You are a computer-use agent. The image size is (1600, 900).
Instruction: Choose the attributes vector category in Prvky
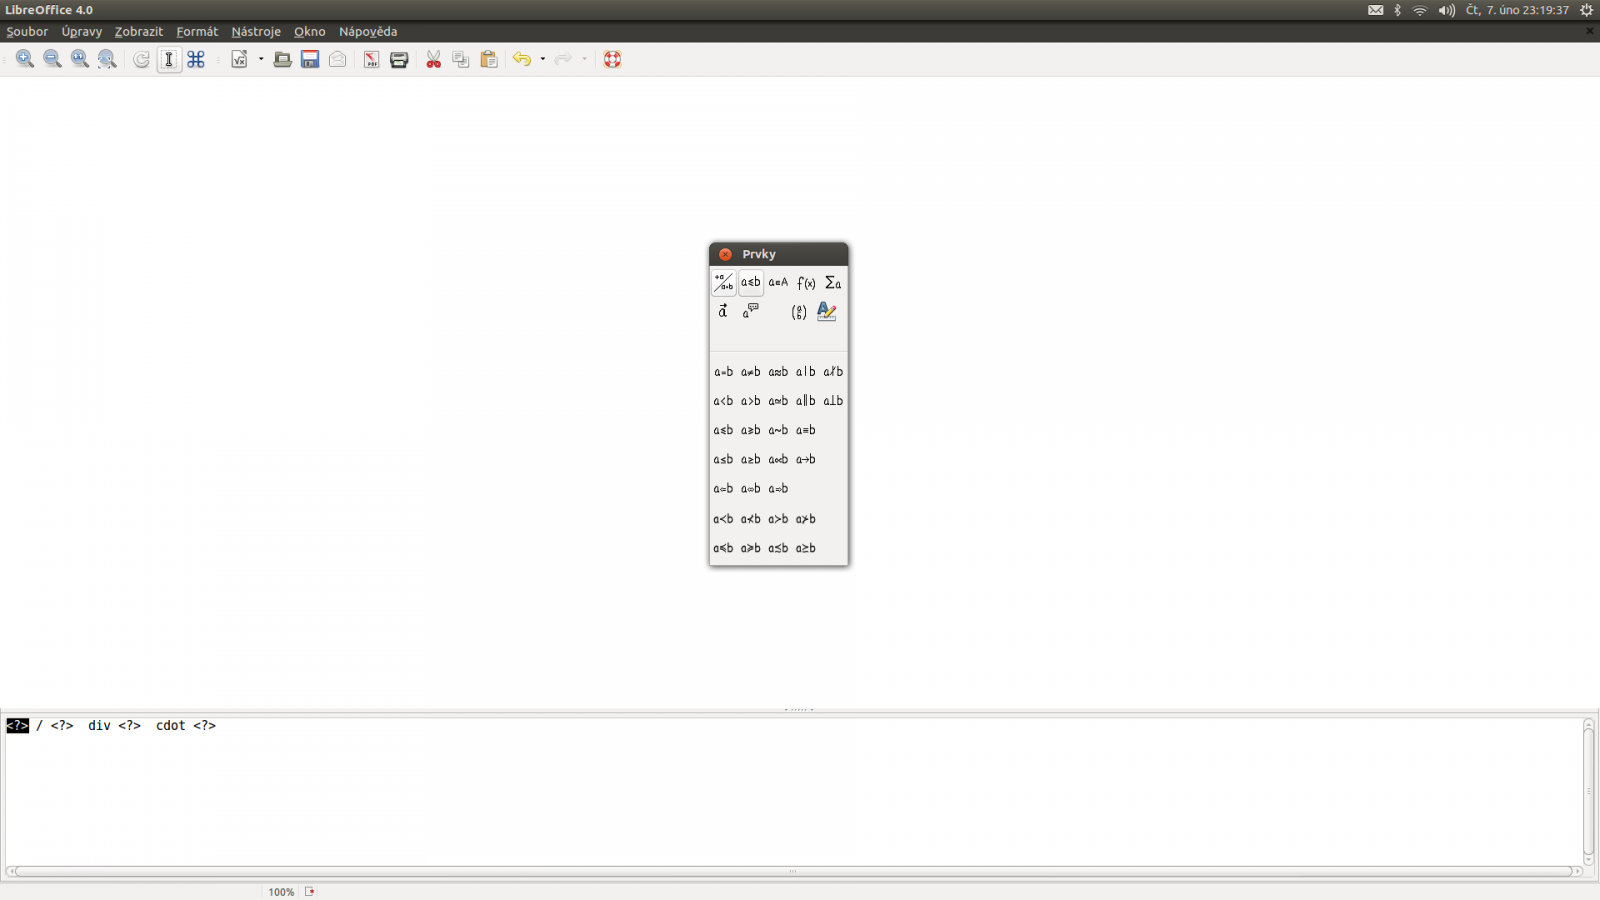pos(721,311)
